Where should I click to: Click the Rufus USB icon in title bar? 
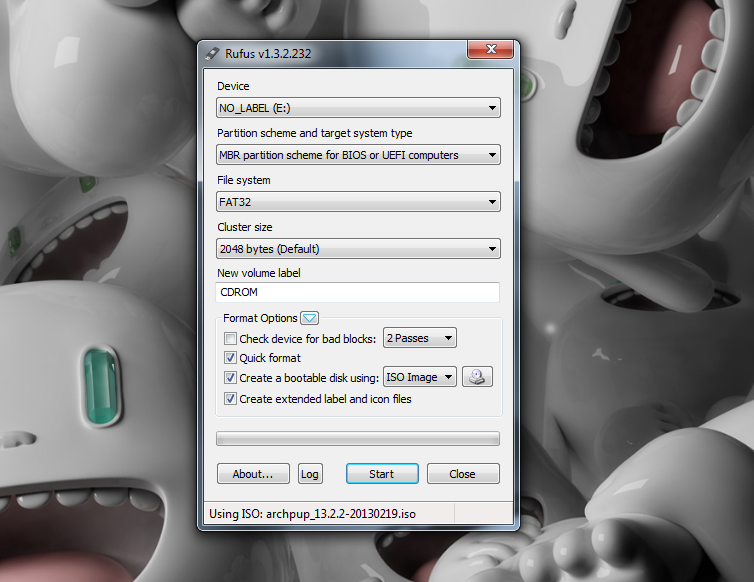[212, 53]
